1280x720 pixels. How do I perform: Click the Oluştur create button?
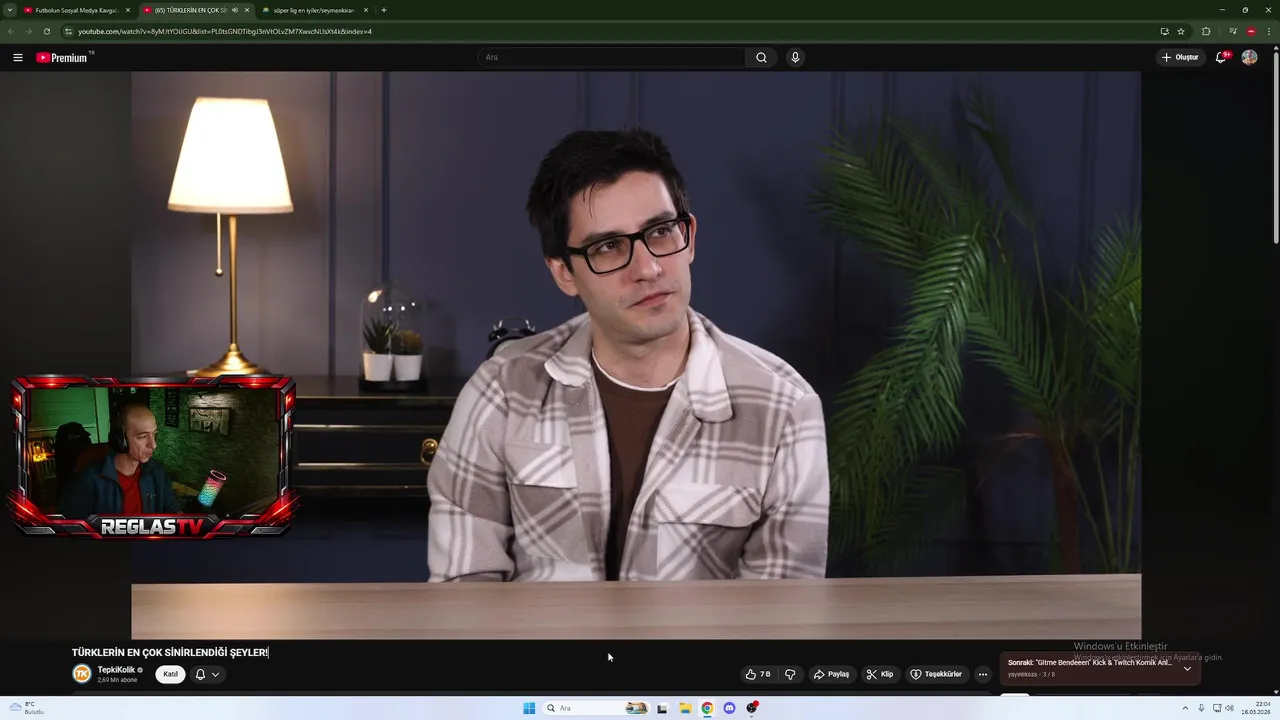(x=1180, y=58)
